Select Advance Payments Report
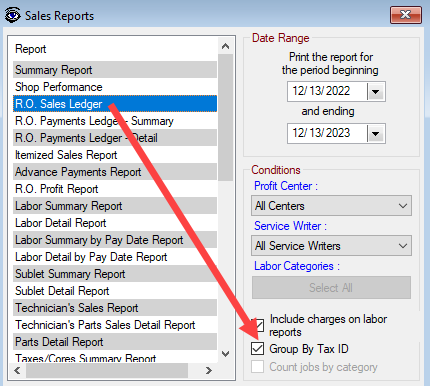Screen dimensions: 430x386 point(115,172)
